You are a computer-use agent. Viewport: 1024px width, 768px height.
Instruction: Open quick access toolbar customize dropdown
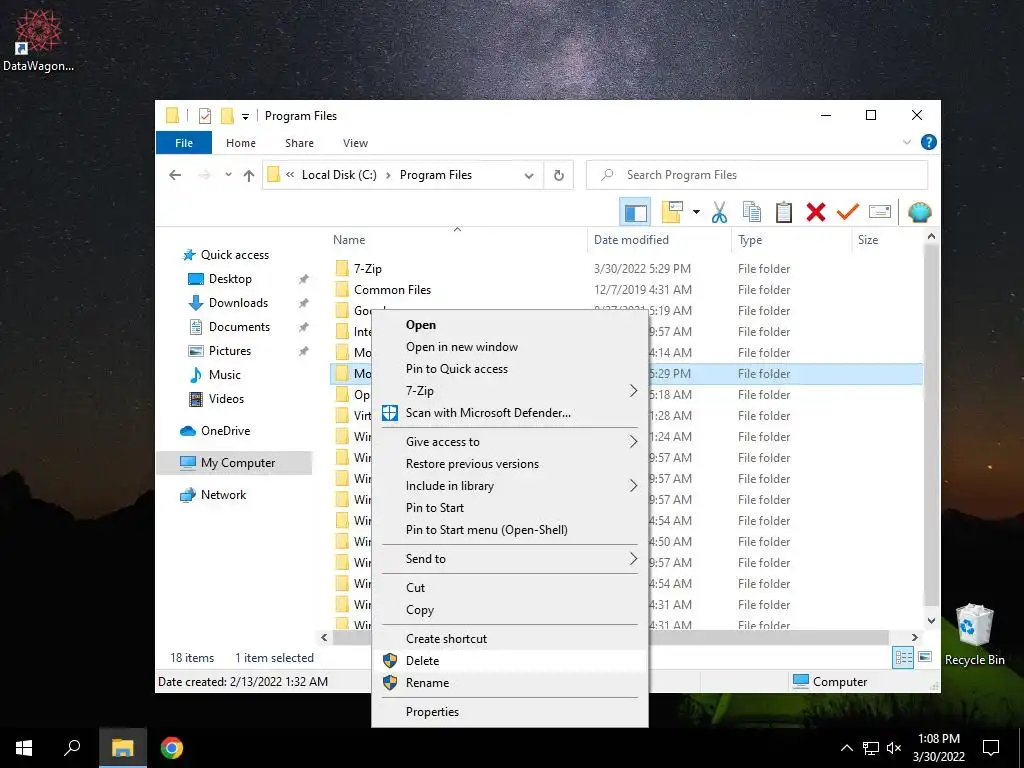click(246, 117)
